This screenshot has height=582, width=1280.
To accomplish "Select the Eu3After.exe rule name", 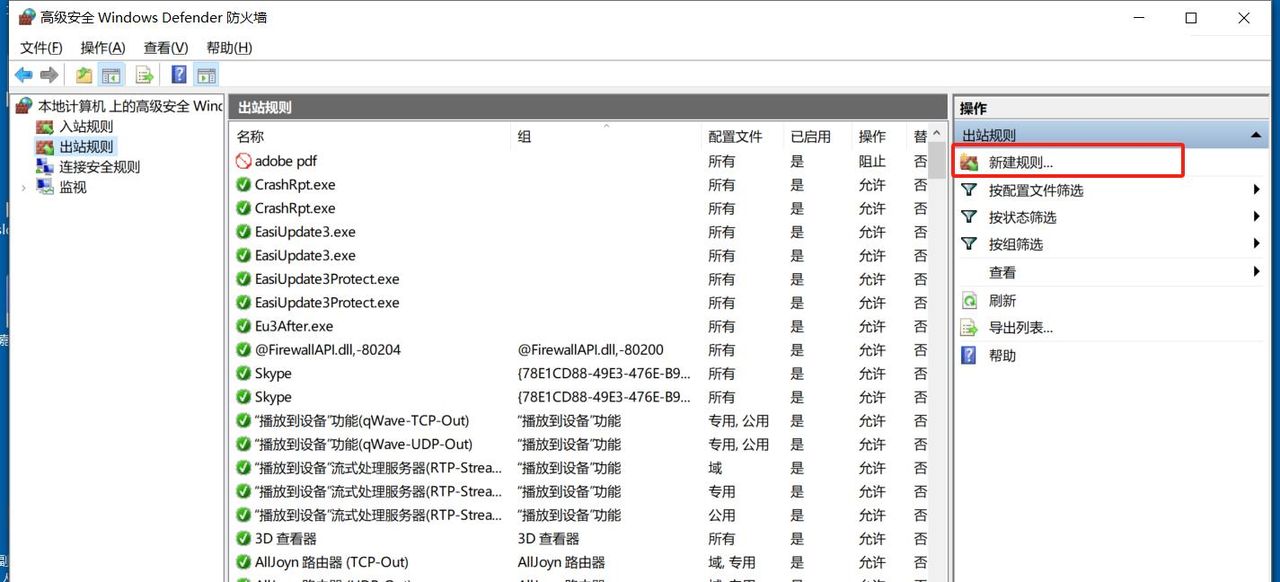I will coord(294,326).
